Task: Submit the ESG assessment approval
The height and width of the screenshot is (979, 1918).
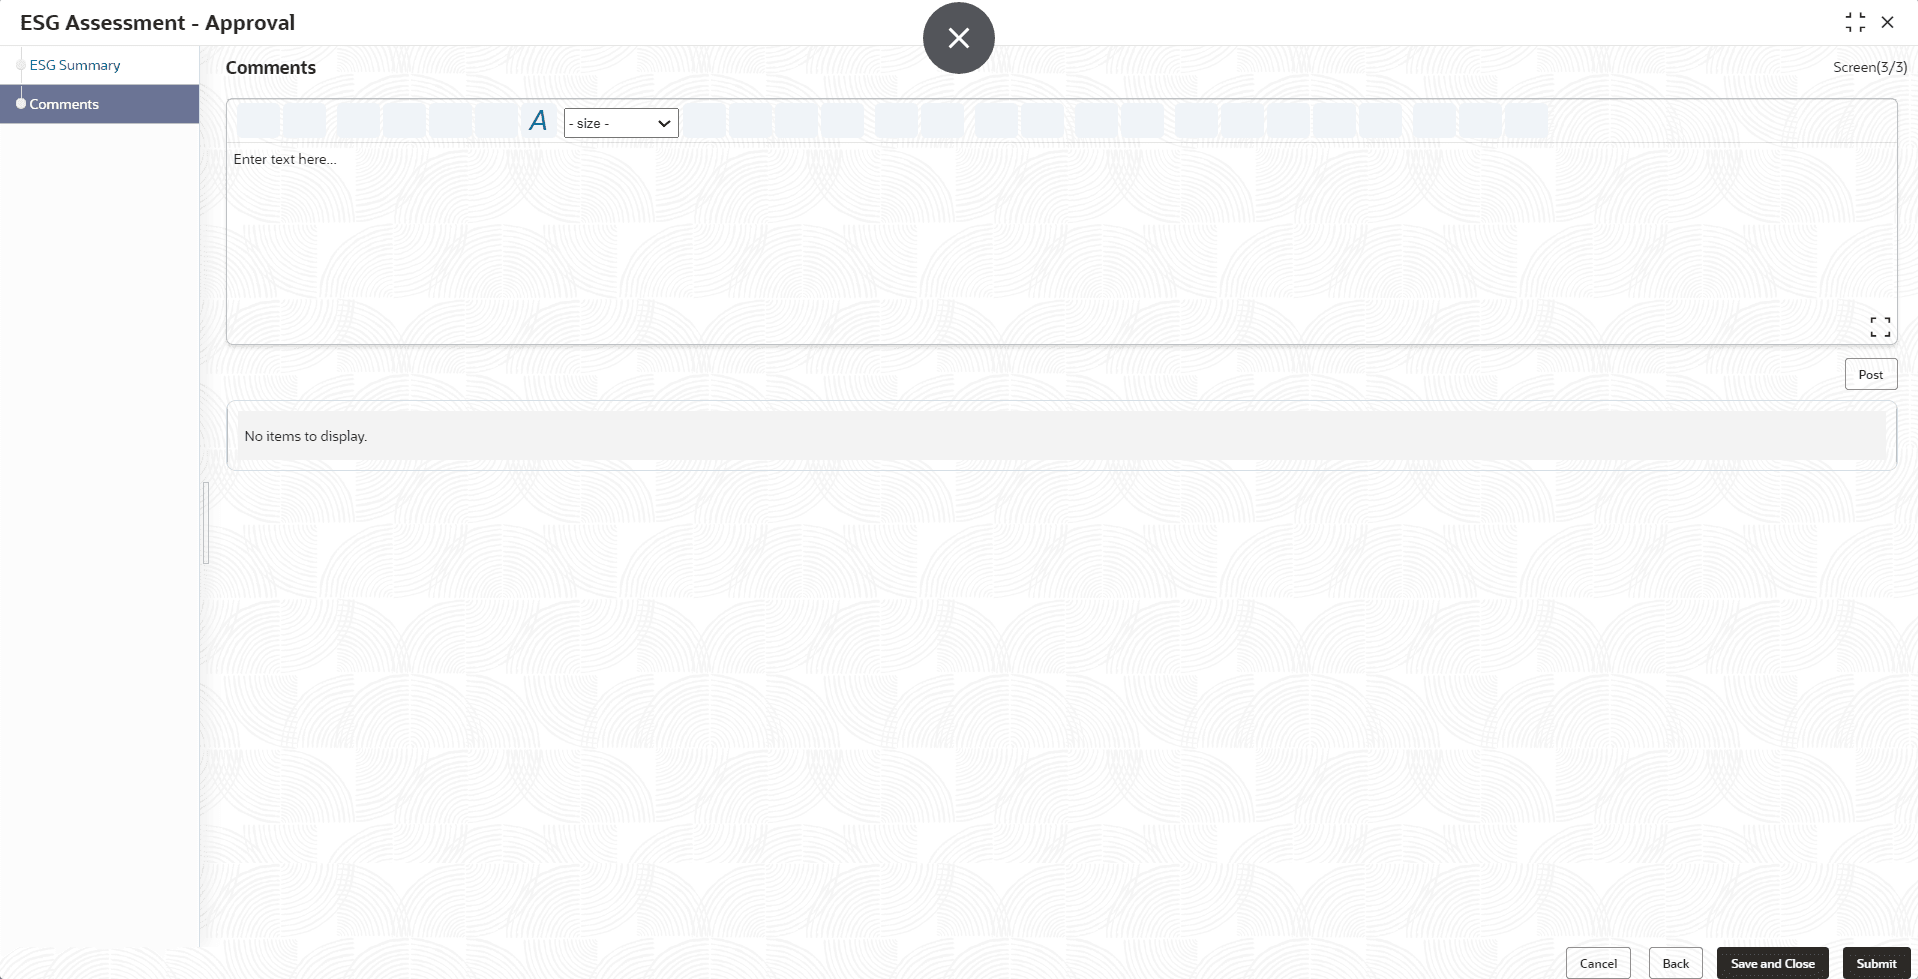Action: pyautogui.click(x=1876, y=963)
